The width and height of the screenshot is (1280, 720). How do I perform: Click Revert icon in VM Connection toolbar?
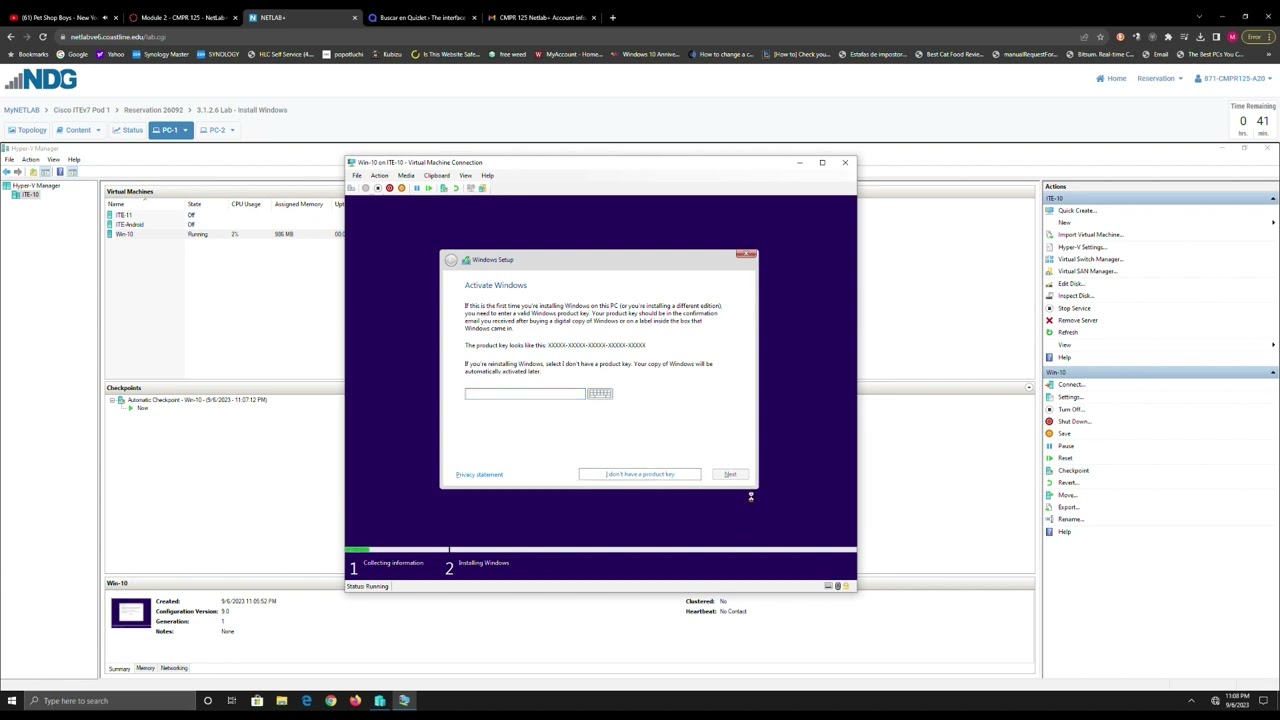click(x=456, y=188)
